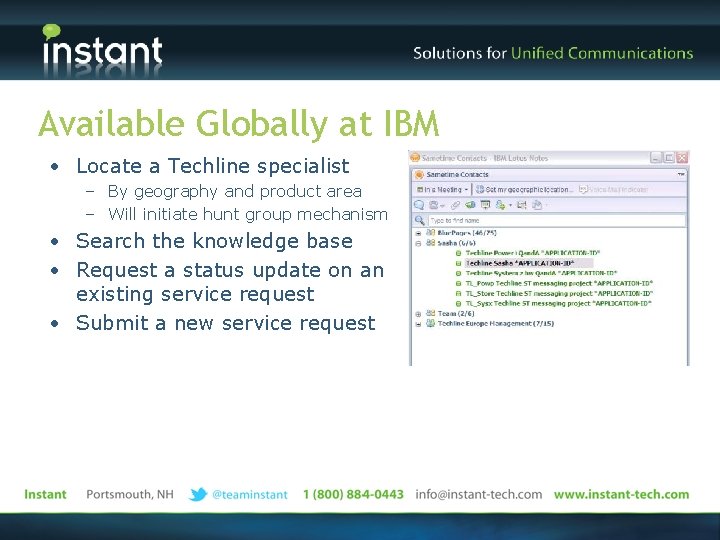Screen dimensions: 720x540
Task: Minimize the Sametime Contacts window
Action: (x=656, y=158)
